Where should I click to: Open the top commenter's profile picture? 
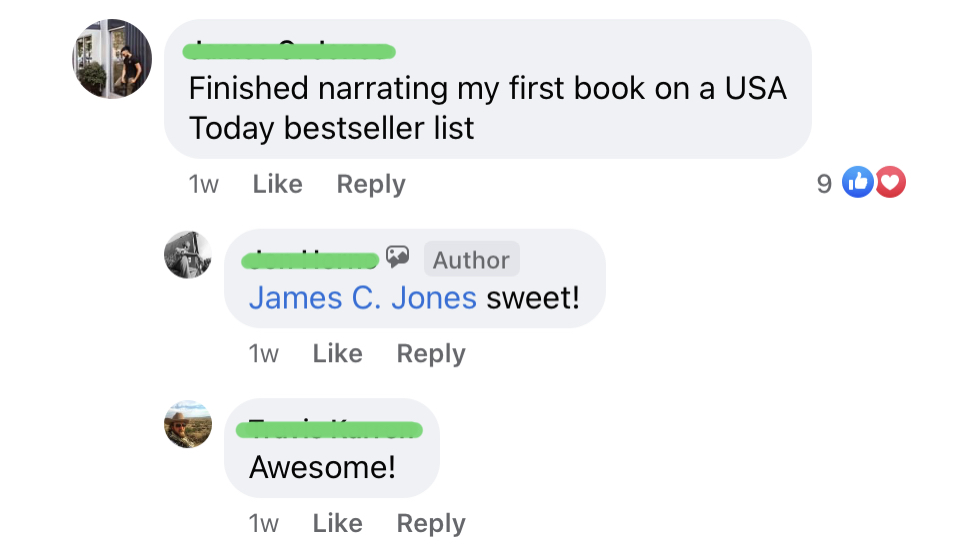[x=113, y=59]
